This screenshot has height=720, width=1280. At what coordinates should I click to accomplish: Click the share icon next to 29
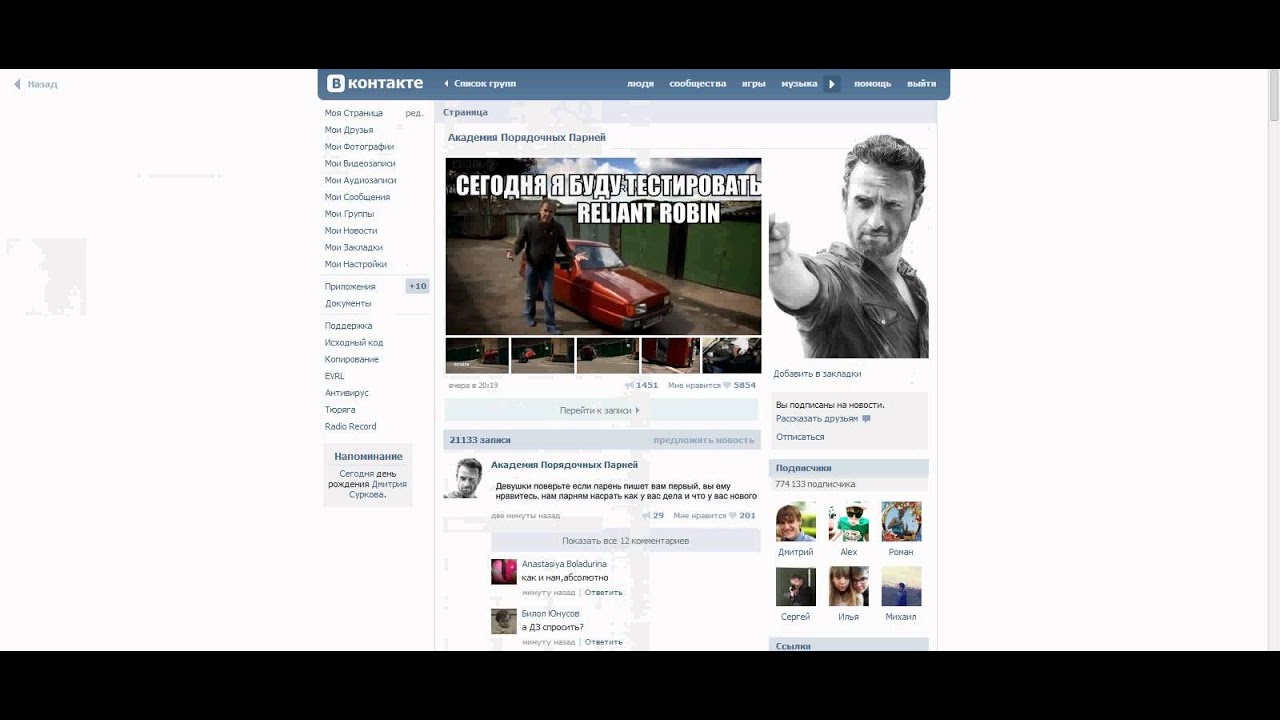646,516
